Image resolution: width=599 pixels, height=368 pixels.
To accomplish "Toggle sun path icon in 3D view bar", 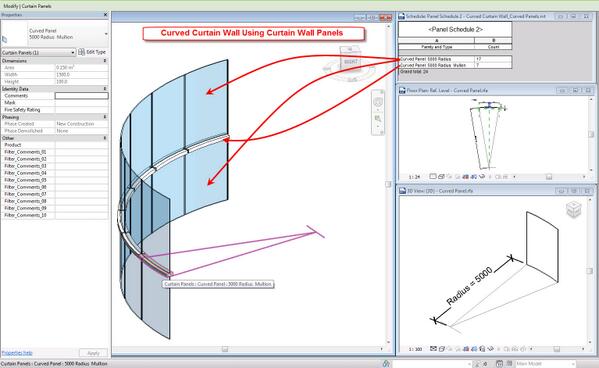I will (450, 349).
